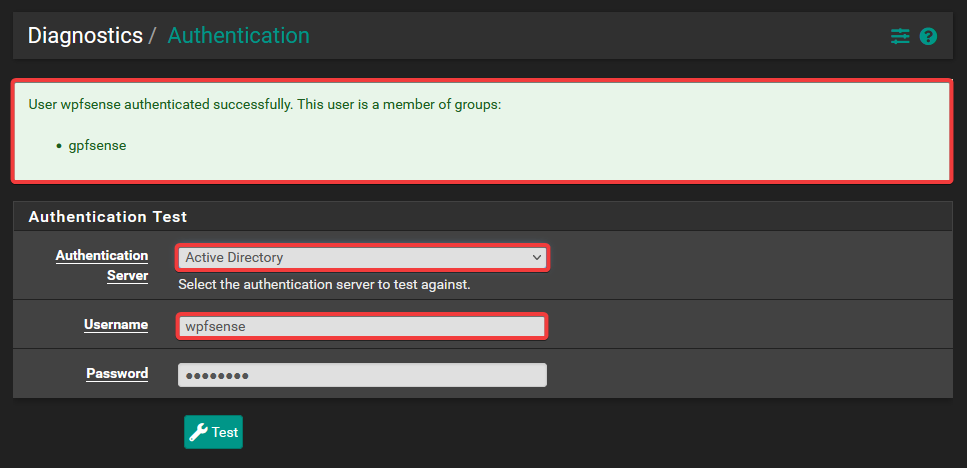Select the Authentication breadcrumb link
967x468 pixels.
pos(238,36)
